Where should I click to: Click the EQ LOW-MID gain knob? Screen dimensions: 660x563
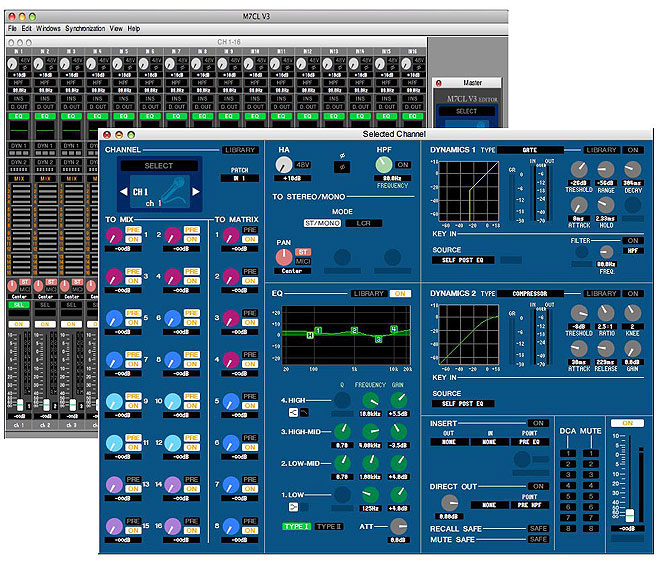(398, 463)
